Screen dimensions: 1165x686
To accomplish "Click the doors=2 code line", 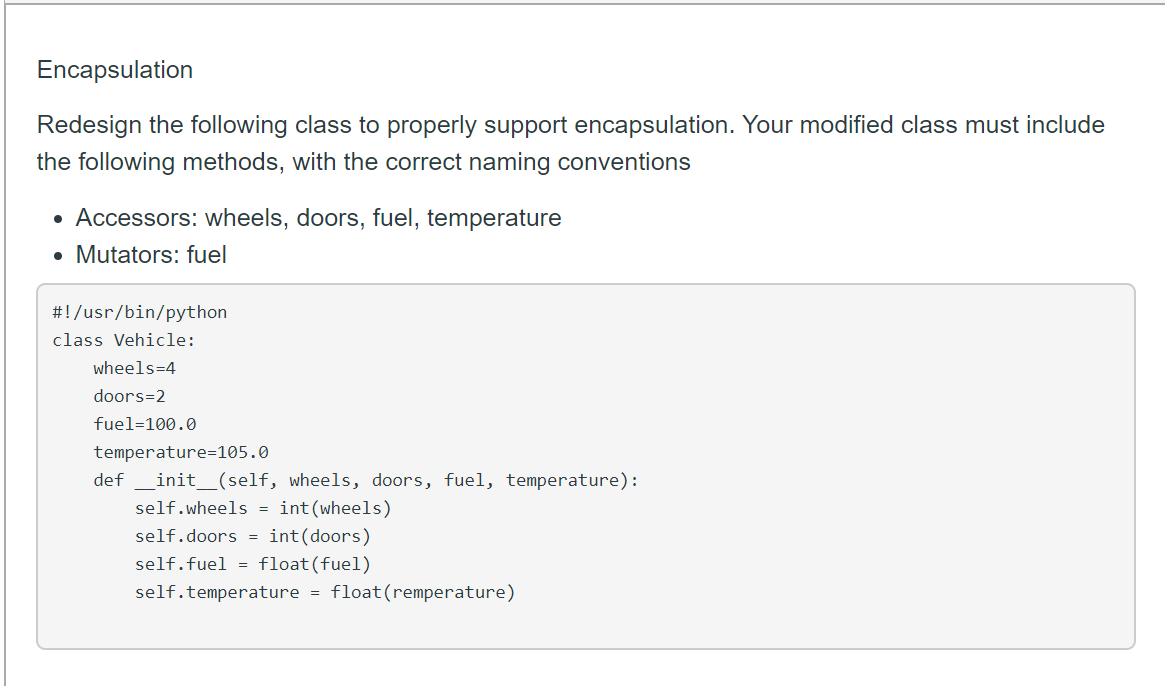I will click(x=129, y=396).
